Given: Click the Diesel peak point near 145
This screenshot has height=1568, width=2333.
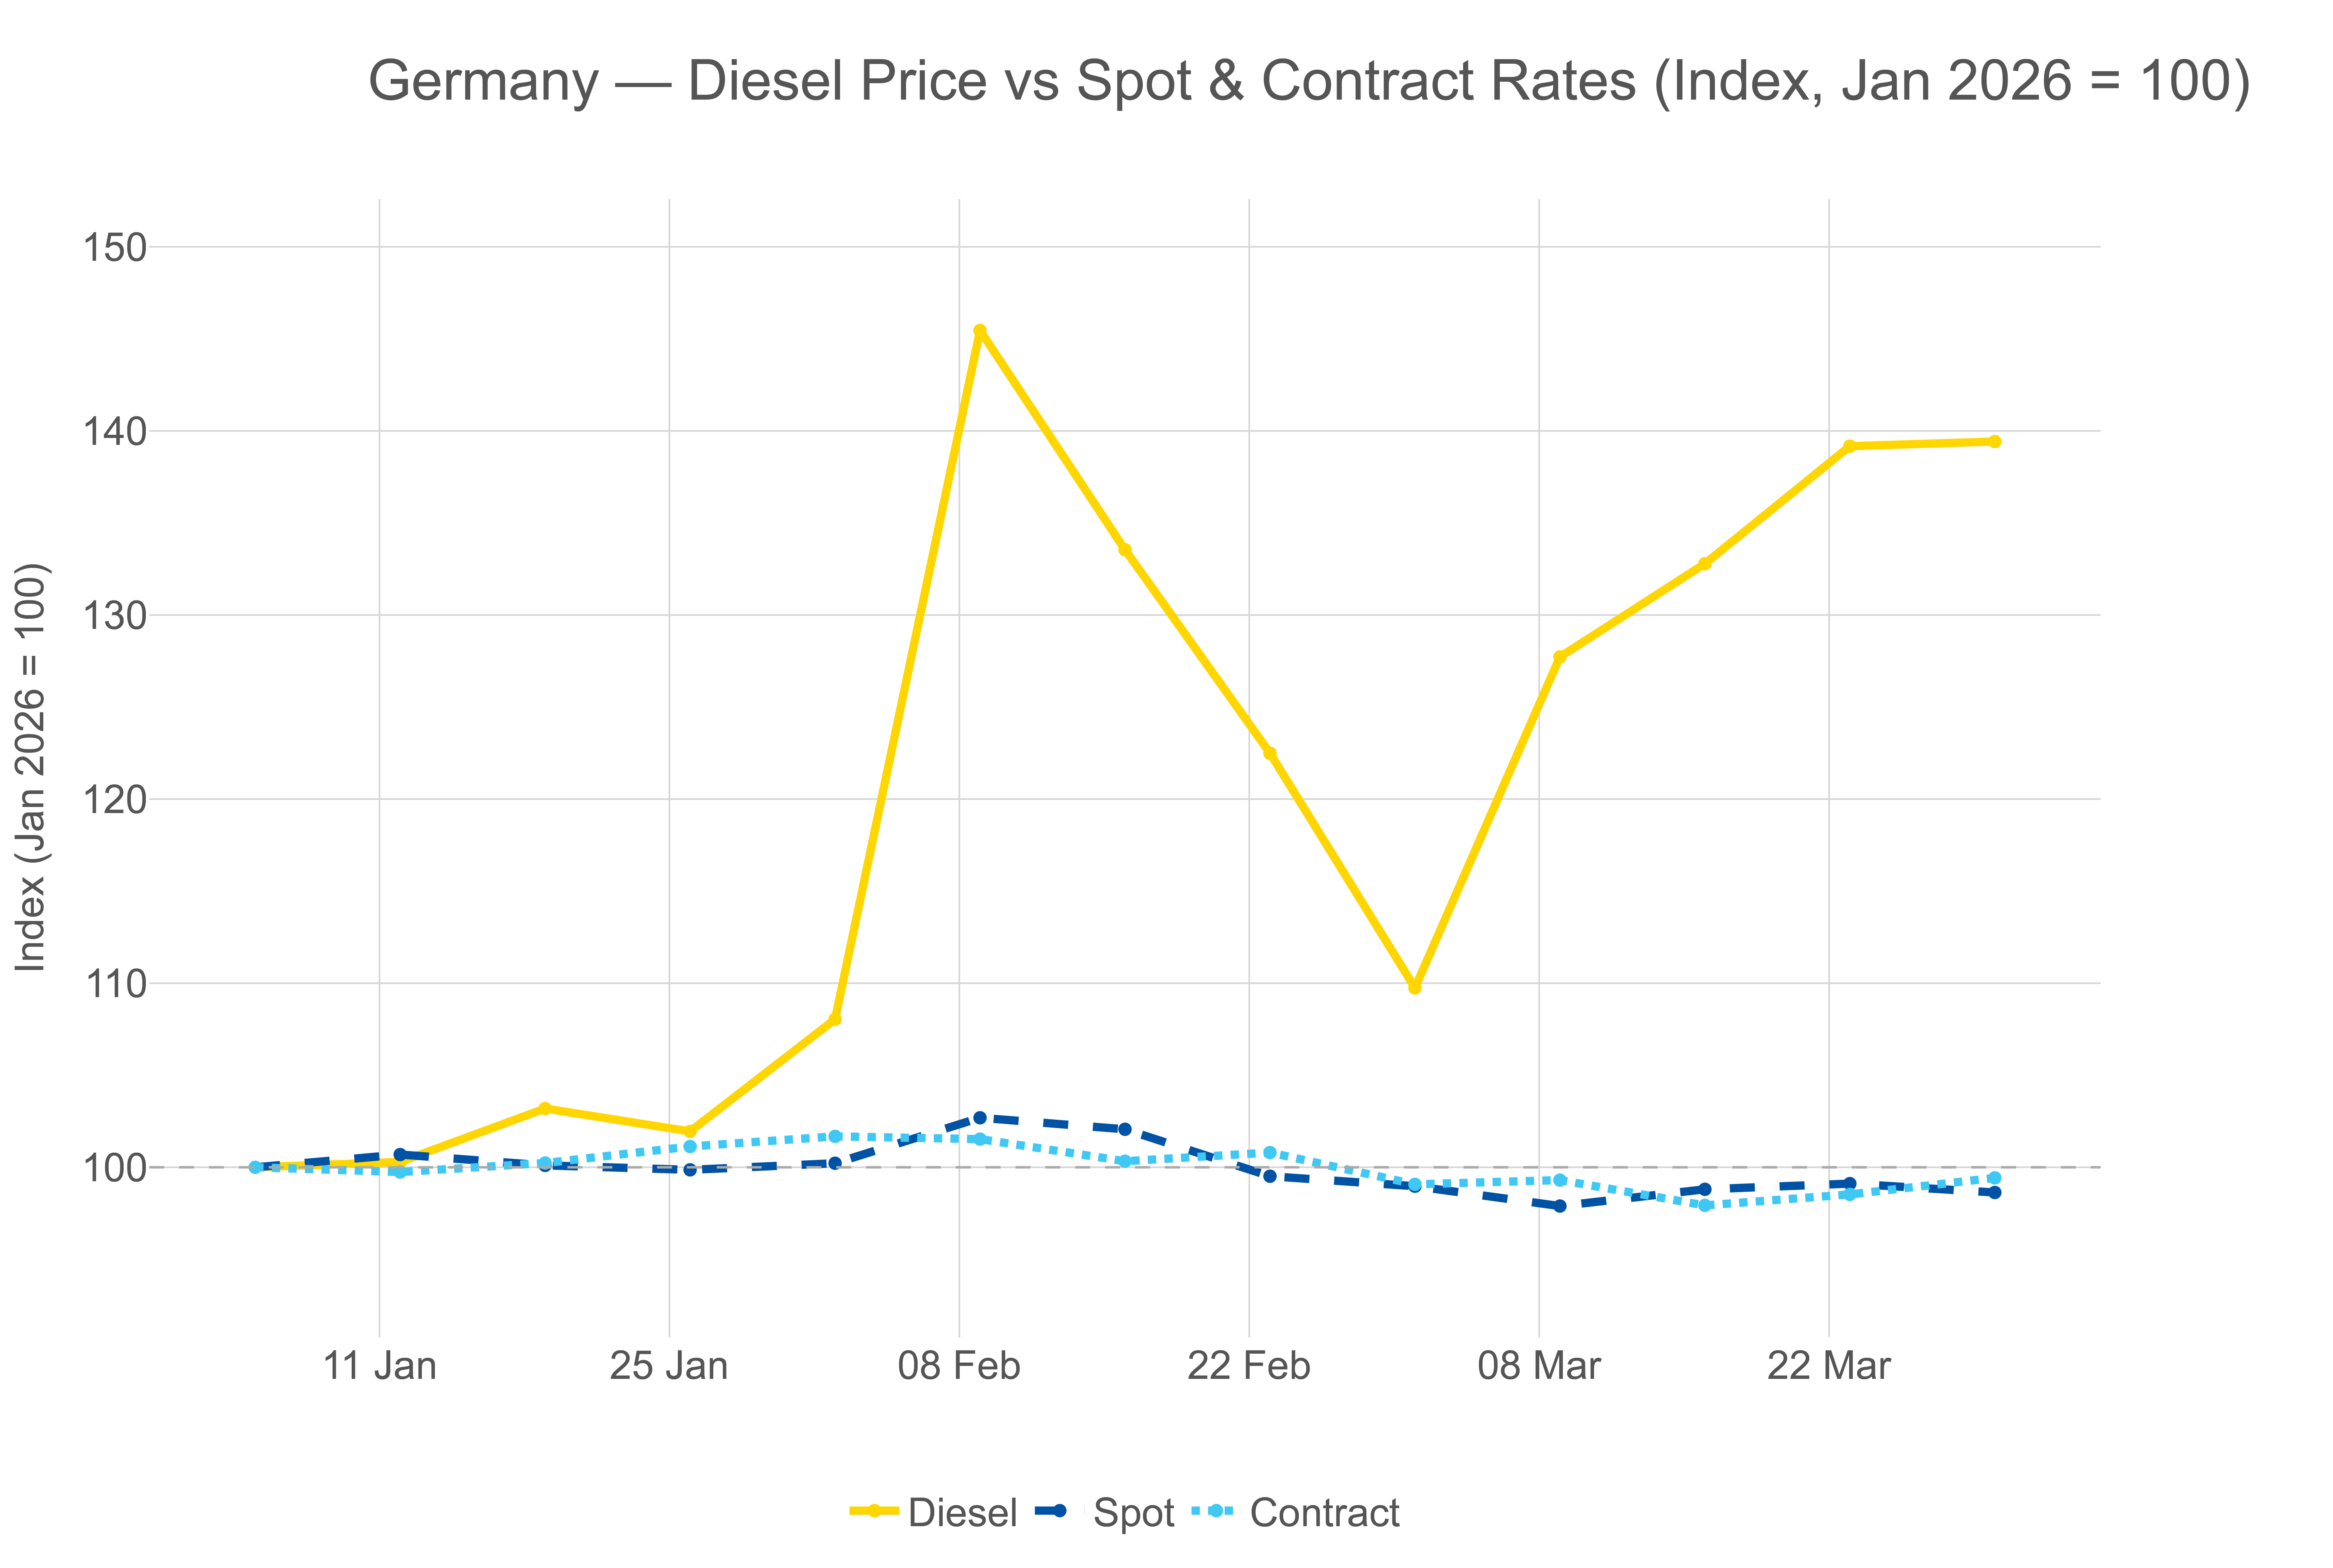Looking at the screenshot, I should (980, 331).
